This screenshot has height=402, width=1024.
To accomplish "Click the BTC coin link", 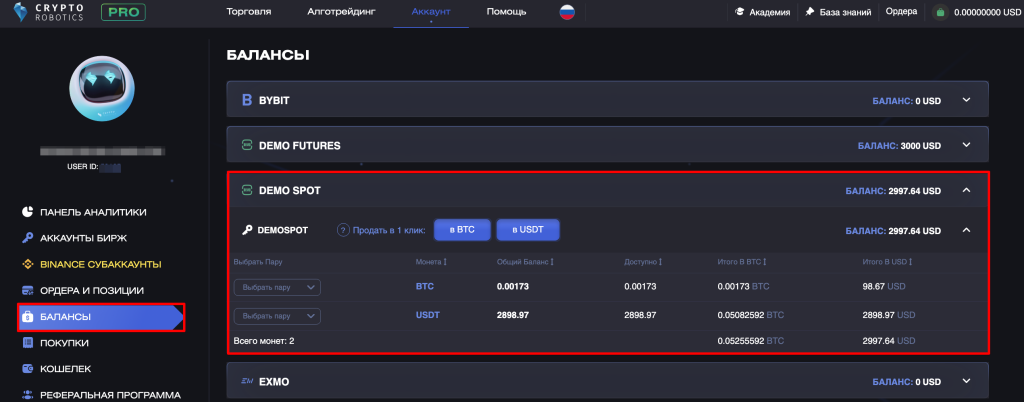I will [424, 286].
